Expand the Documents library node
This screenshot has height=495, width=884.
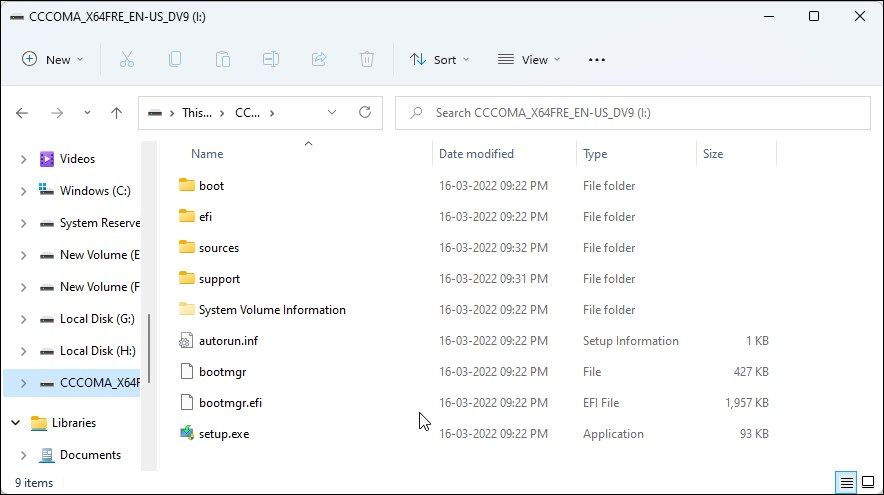click(23, 455)
